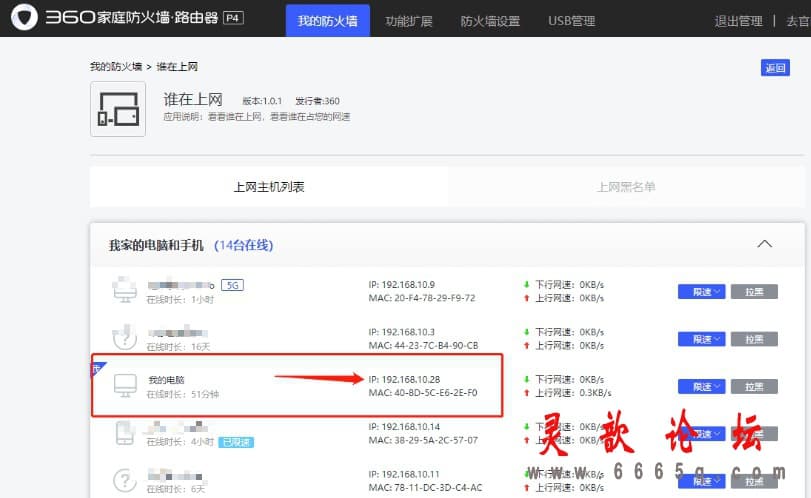Follow the 我的防火墙 breadcrumb link
Screen dimensions: 811x498
pos(116,67)
